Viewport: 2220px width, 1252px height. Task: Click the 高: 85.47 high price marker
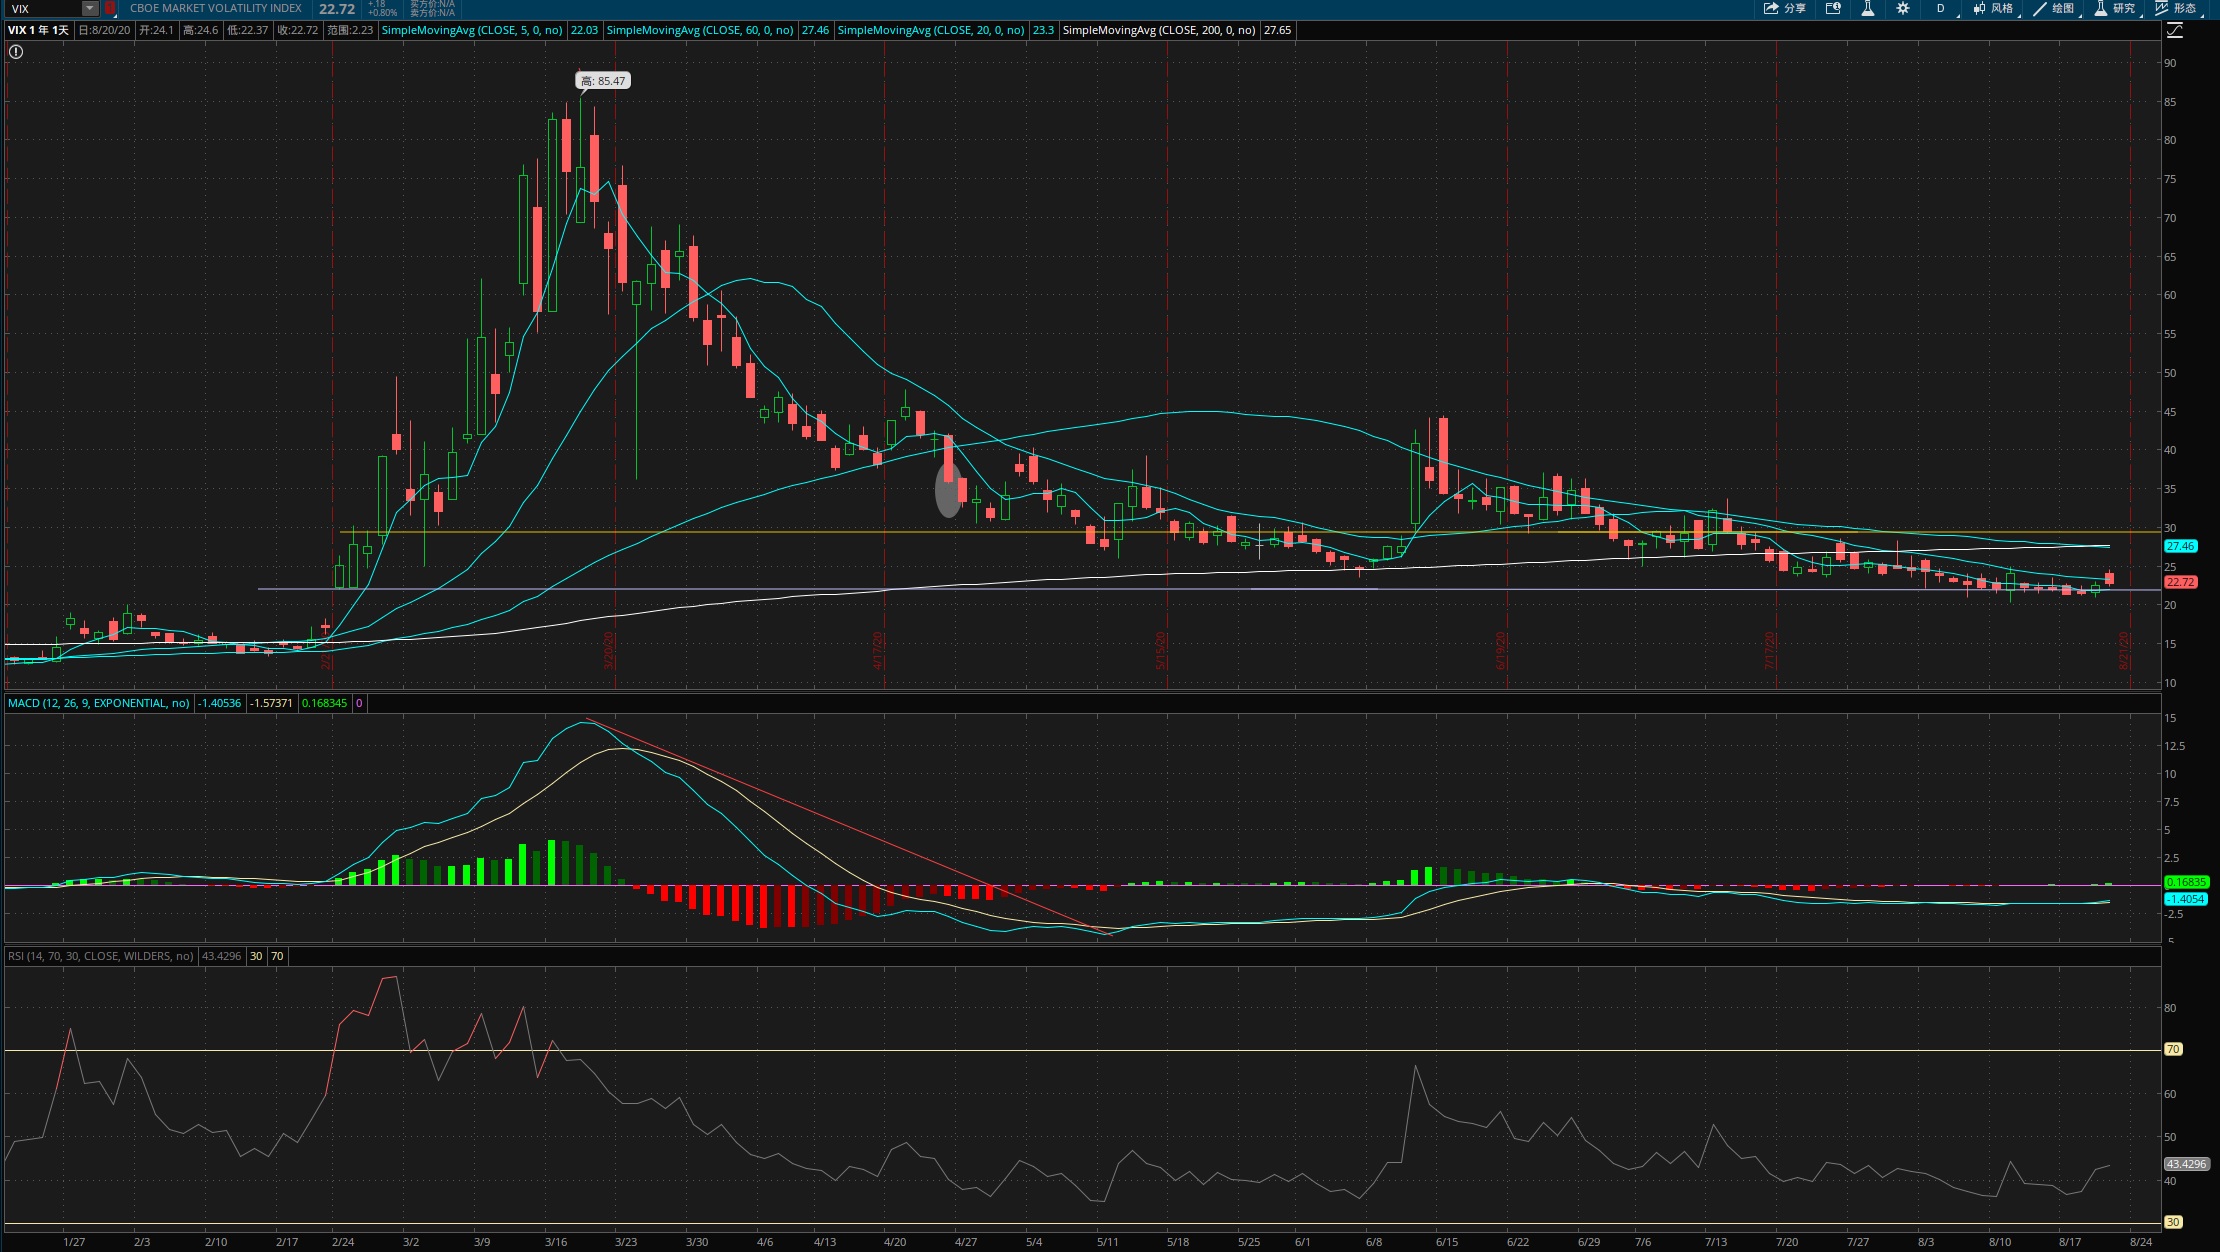tap(603, 81)
